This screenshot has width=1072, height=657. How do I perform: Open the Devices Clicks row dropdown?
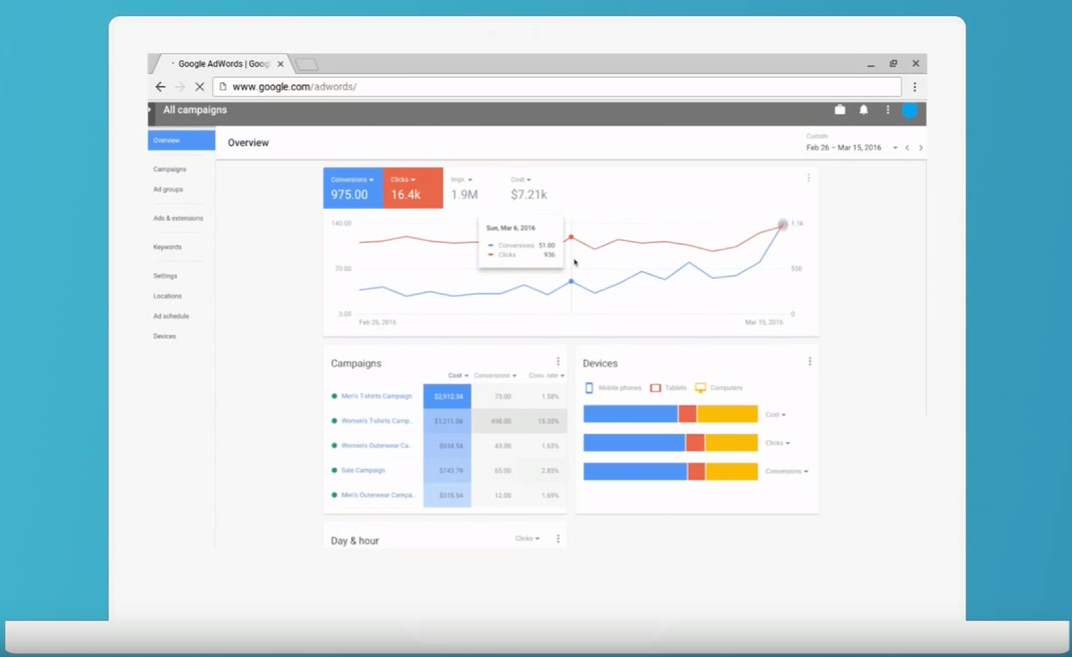point(777,443)
